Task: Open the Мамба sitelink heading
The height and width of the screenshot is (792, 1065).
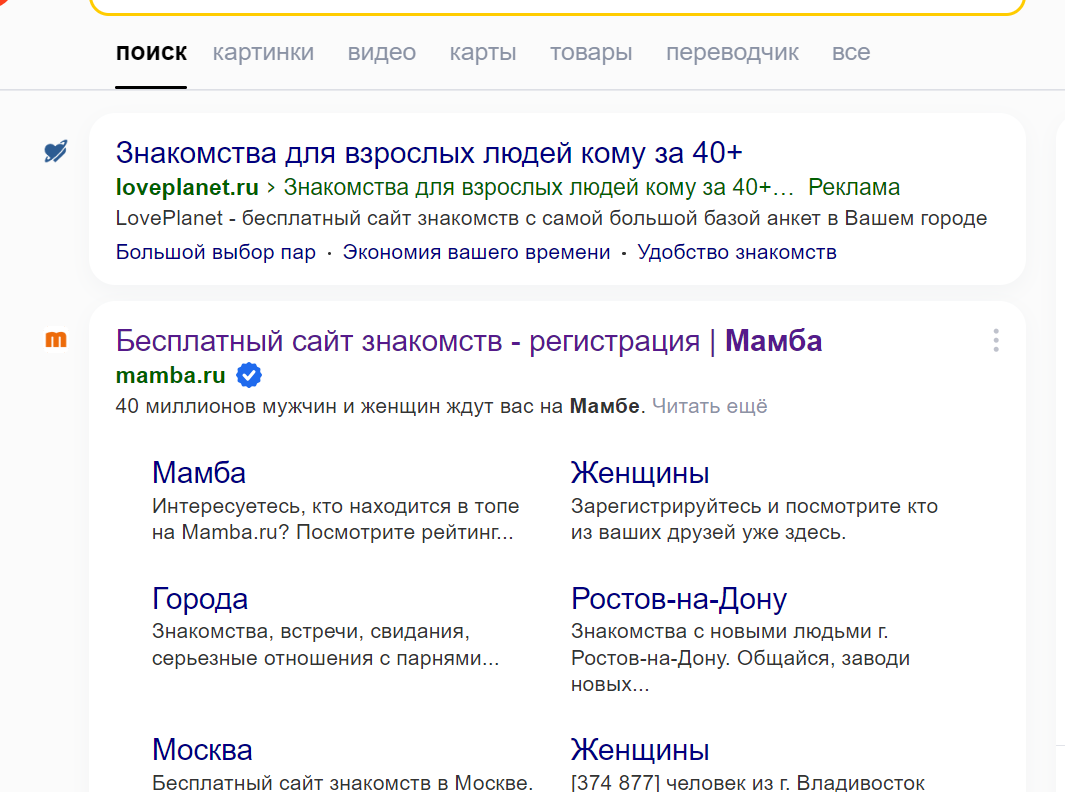Action: coord(199,473)
